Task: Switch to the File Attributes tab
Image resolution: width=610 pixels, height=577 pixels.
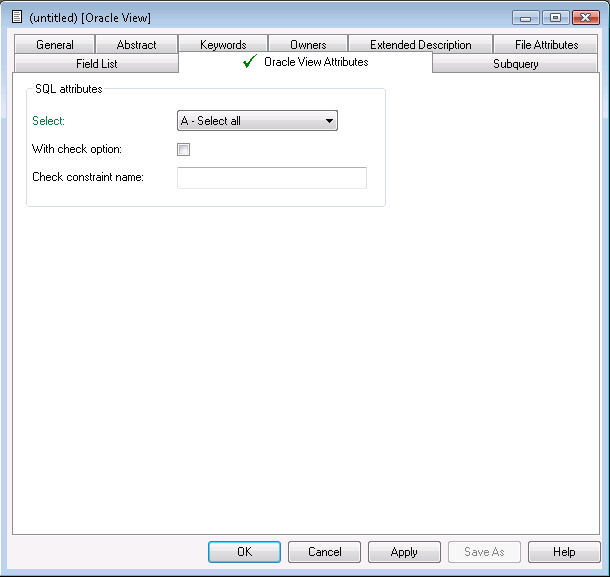Action: coord(546,45)
